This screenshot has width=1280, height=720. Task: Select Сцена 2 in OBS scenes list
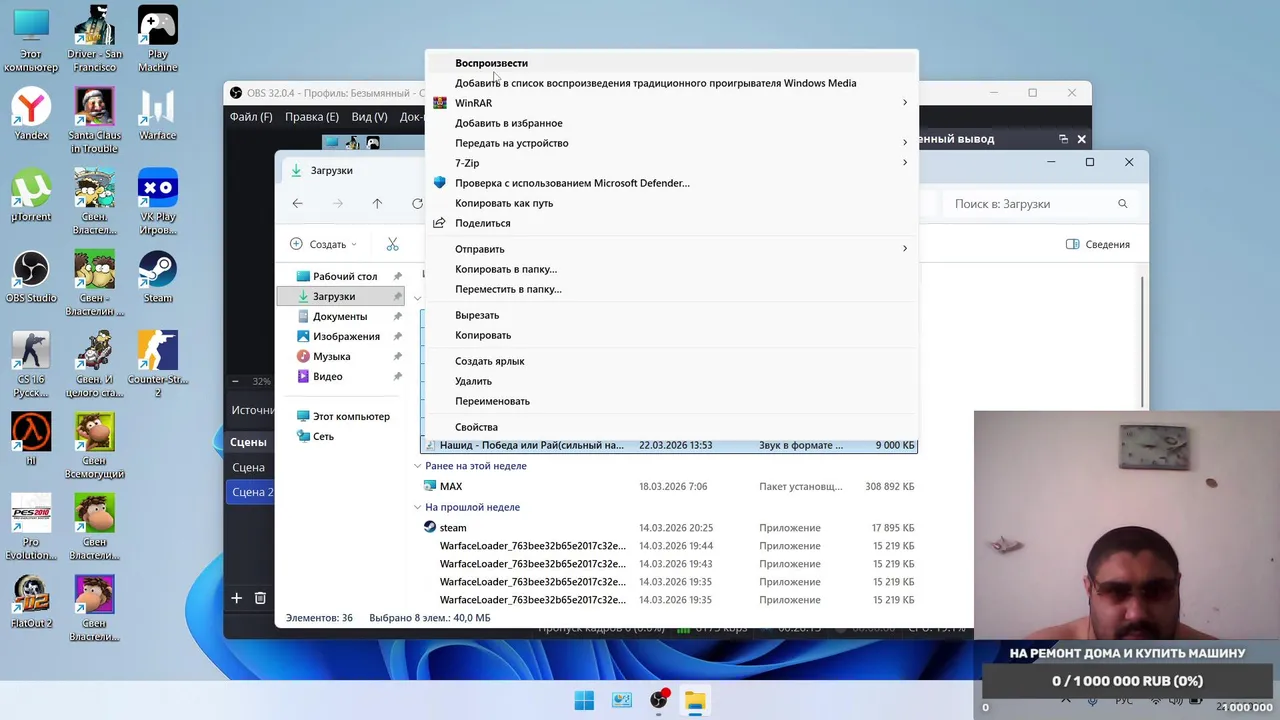(250, 492)
